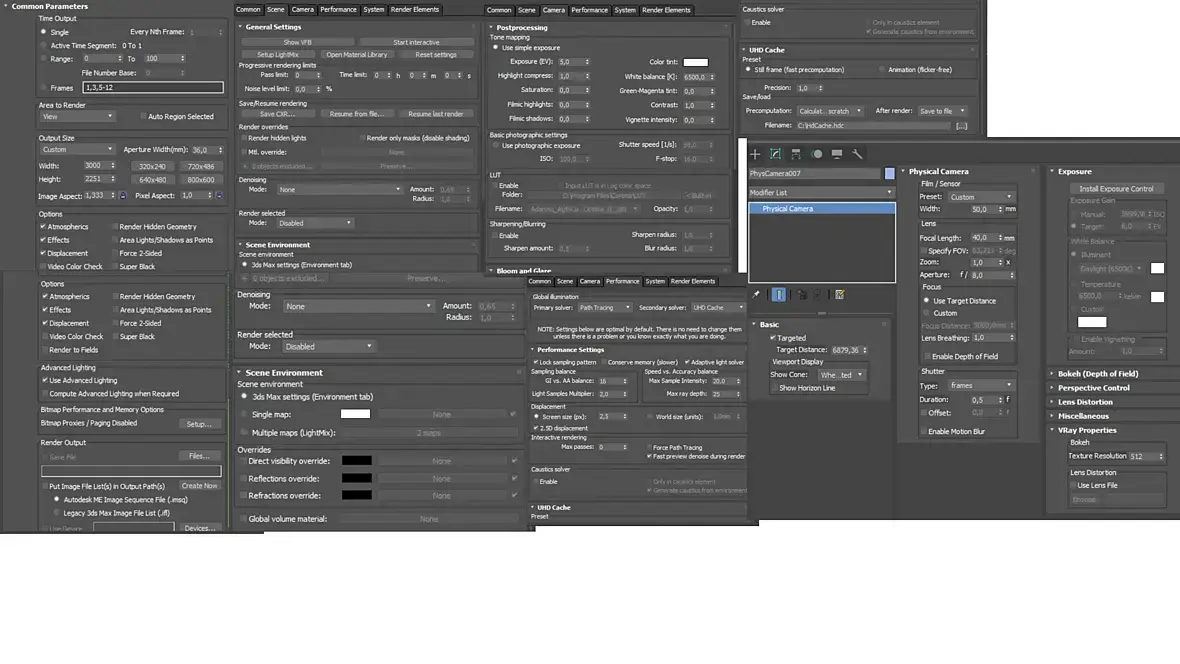Image resolution: width=1180 pixels, height=664 pixels.
Task: Open Render Elements tab above General Settings
Action: pyautogui.click(x=415, y=10)
